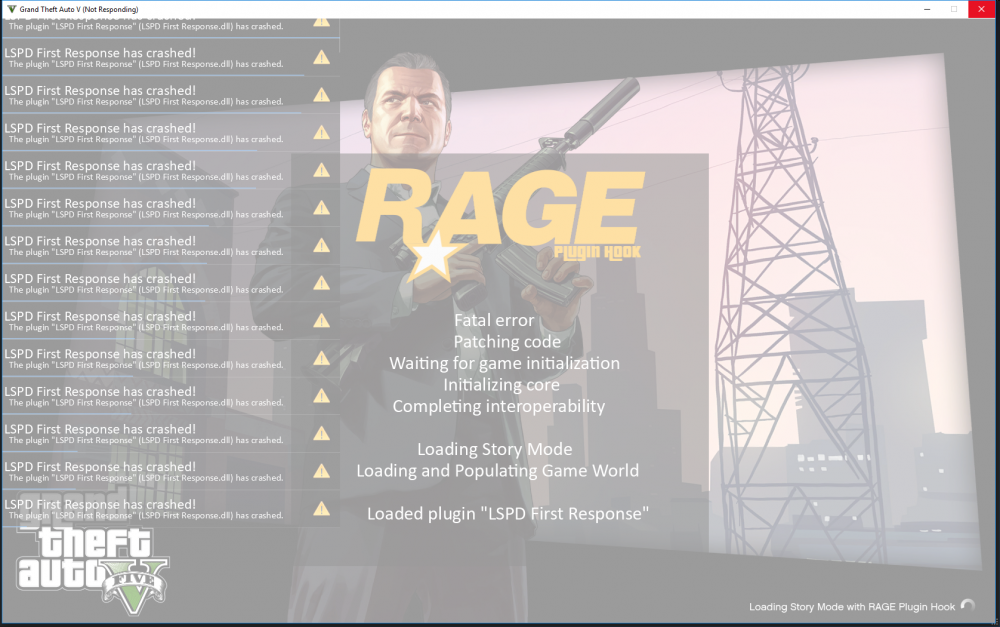Click the 'Fatal error' status line

(x=494, y=320)
